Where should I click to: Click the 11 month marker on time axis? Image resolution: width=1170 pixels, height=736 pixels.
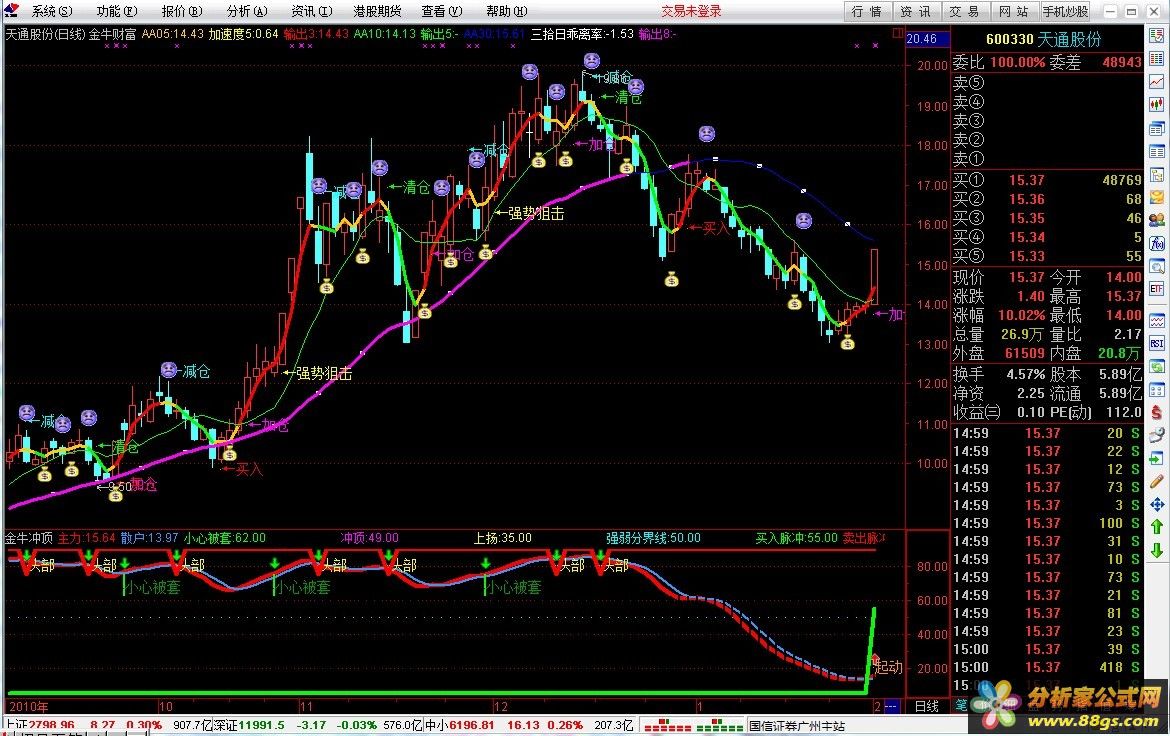coord(306,706)
